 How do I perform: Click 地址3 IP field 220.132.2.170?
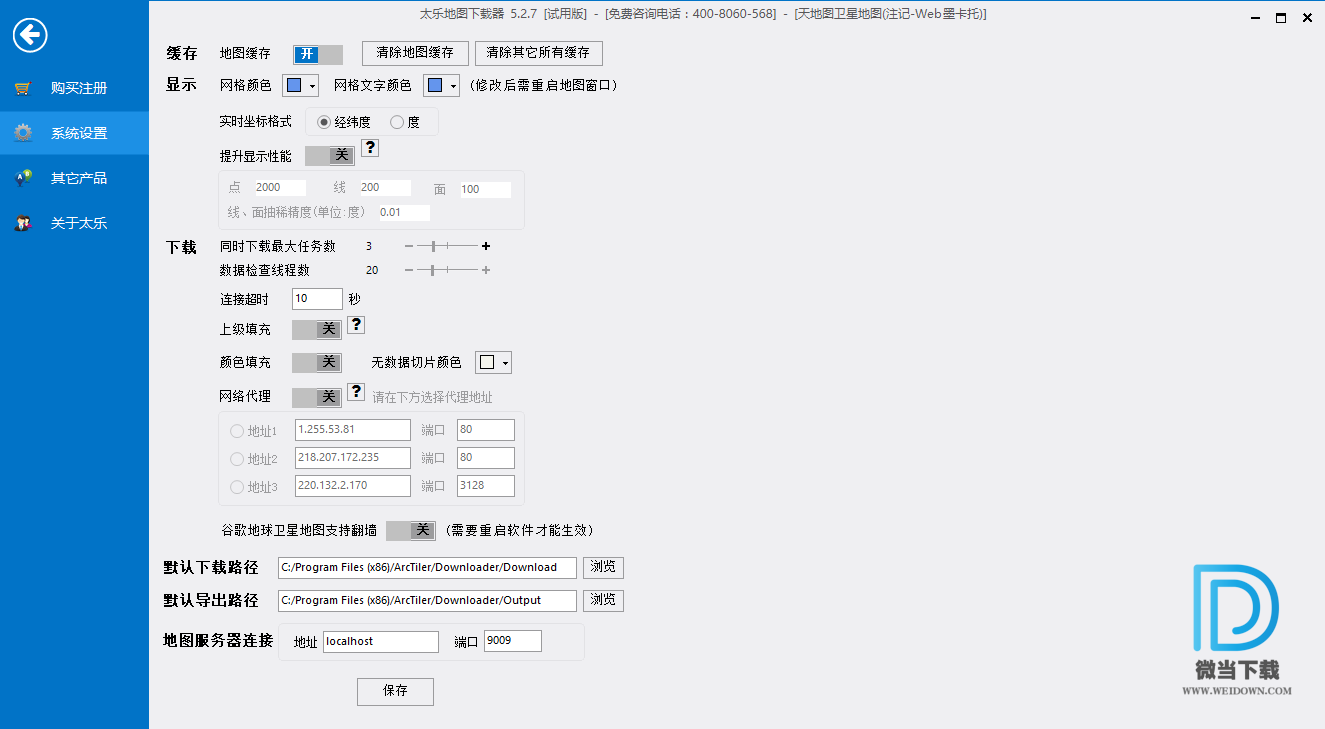[x=353, y=486]
